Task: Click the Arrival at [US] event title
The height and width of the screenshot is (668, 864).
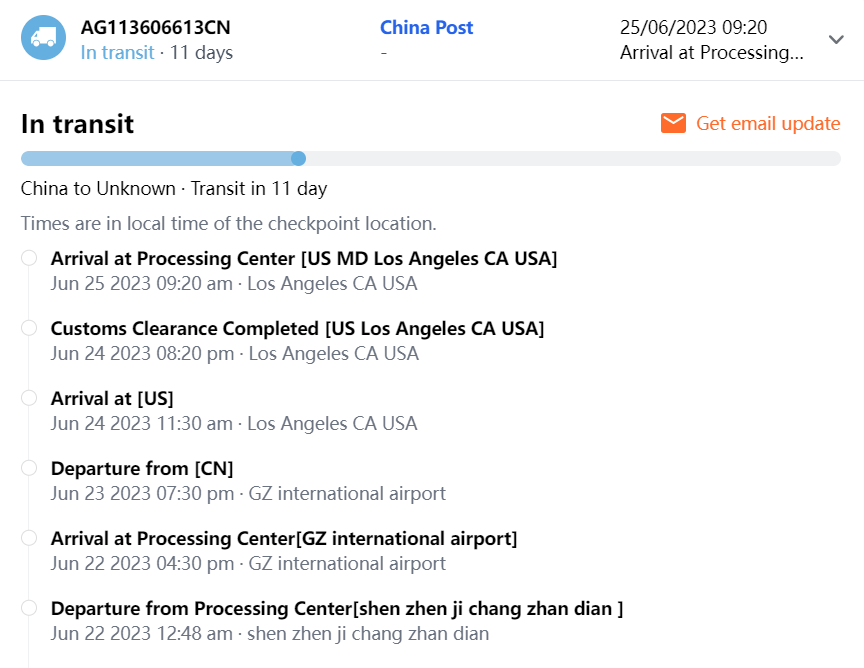Action: point(112,398)
